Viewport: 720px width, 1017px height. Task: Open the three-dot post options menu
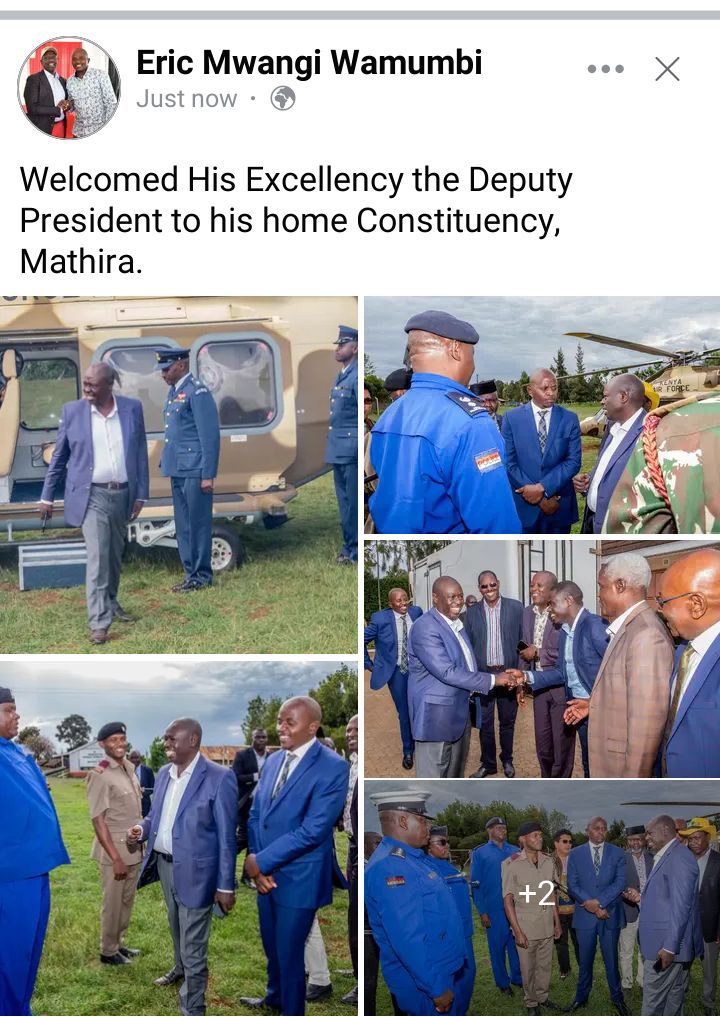click(x=605, y=69)
